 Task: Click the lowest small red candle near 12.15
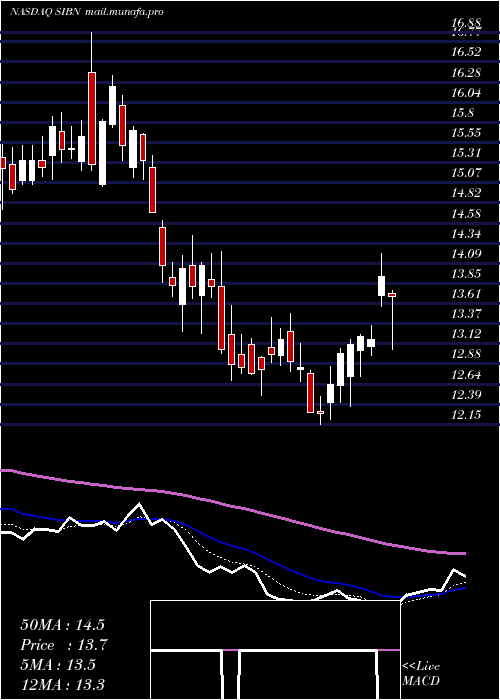320,412
